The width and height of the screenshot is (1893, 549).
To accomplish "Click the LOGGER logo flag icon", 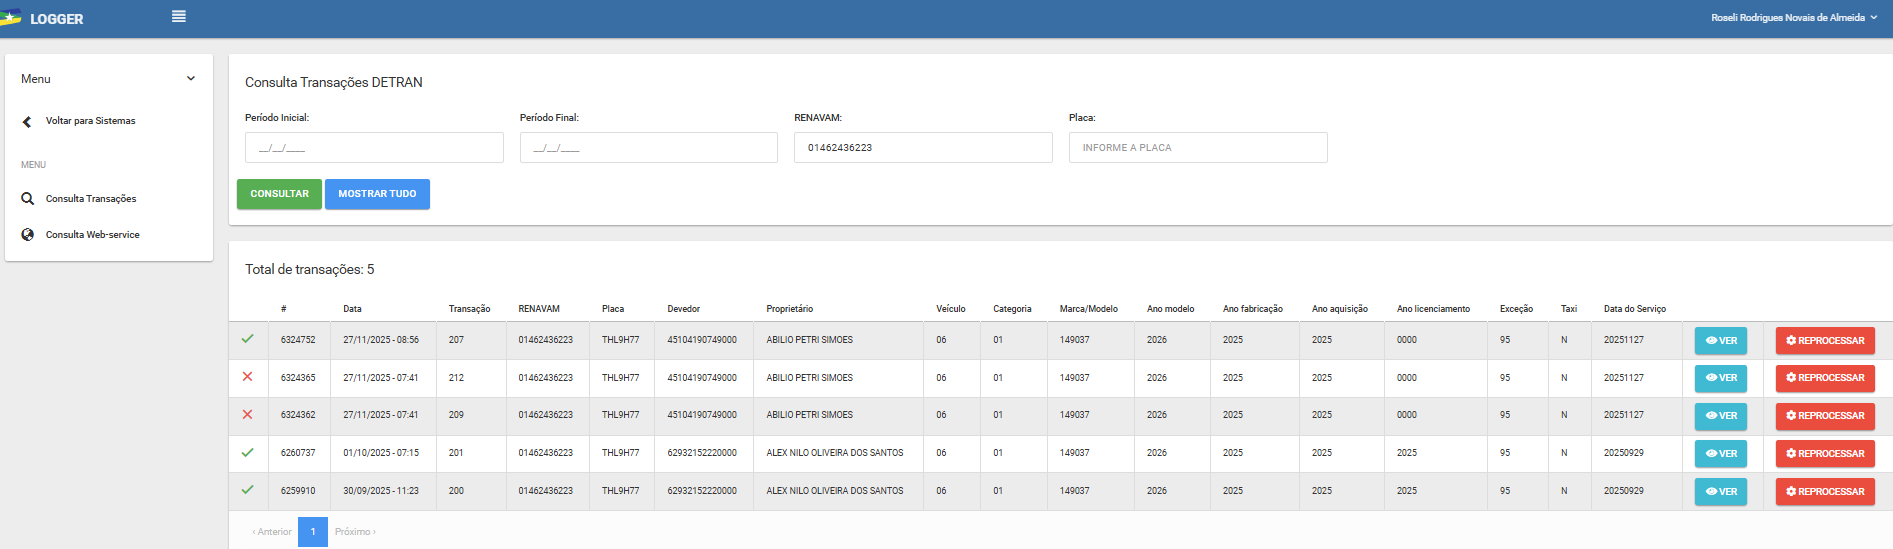I will pos(10,17).
